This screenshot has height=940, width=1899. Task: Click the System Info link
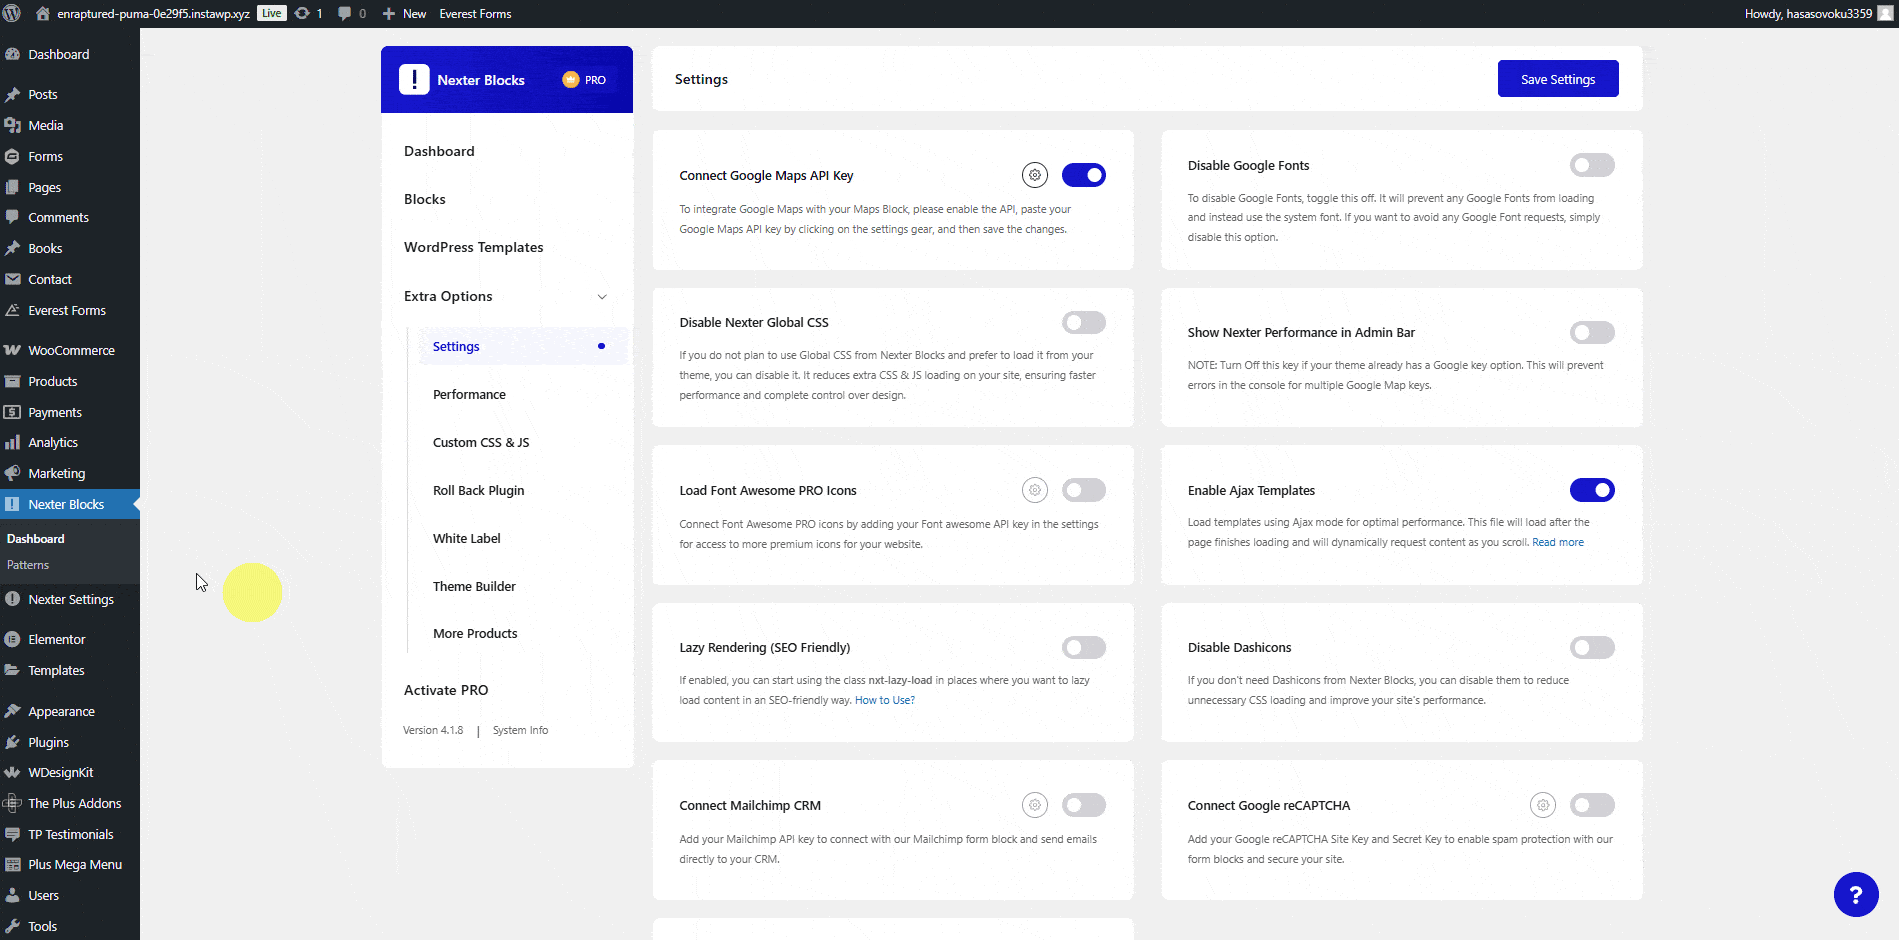[x=520, y=731]
